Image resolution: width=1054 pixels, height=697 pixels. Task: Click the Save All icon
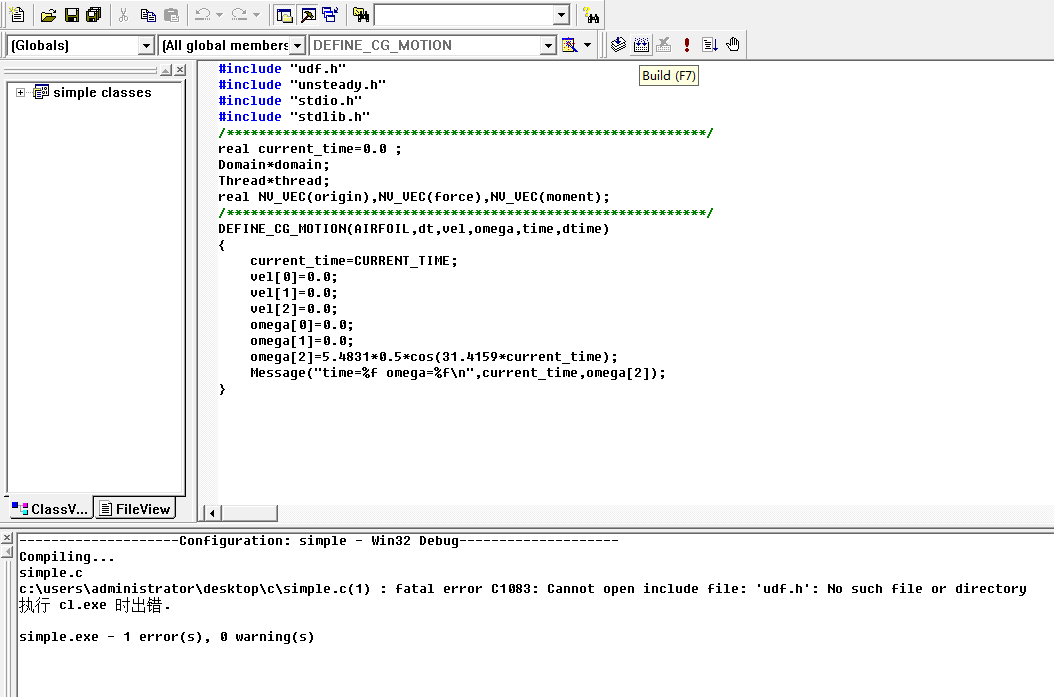[94, 15]
